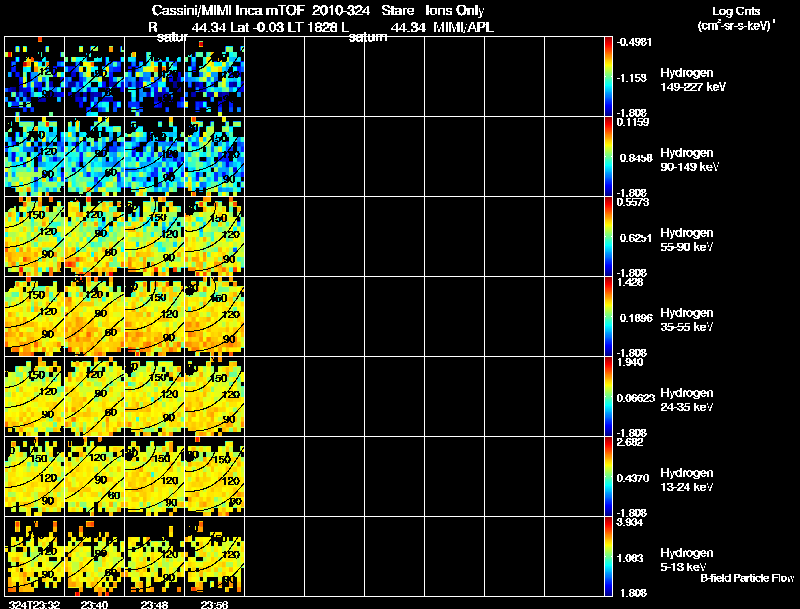
Task: Open the 23:56 image in 5-13 keV row
Action: click(214, 556)
